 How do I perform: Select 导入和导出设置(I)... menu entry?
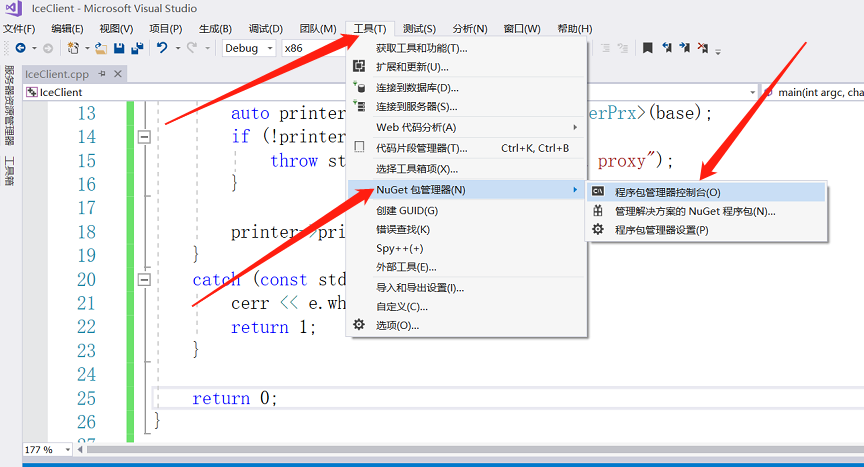(x=466, y=287)
